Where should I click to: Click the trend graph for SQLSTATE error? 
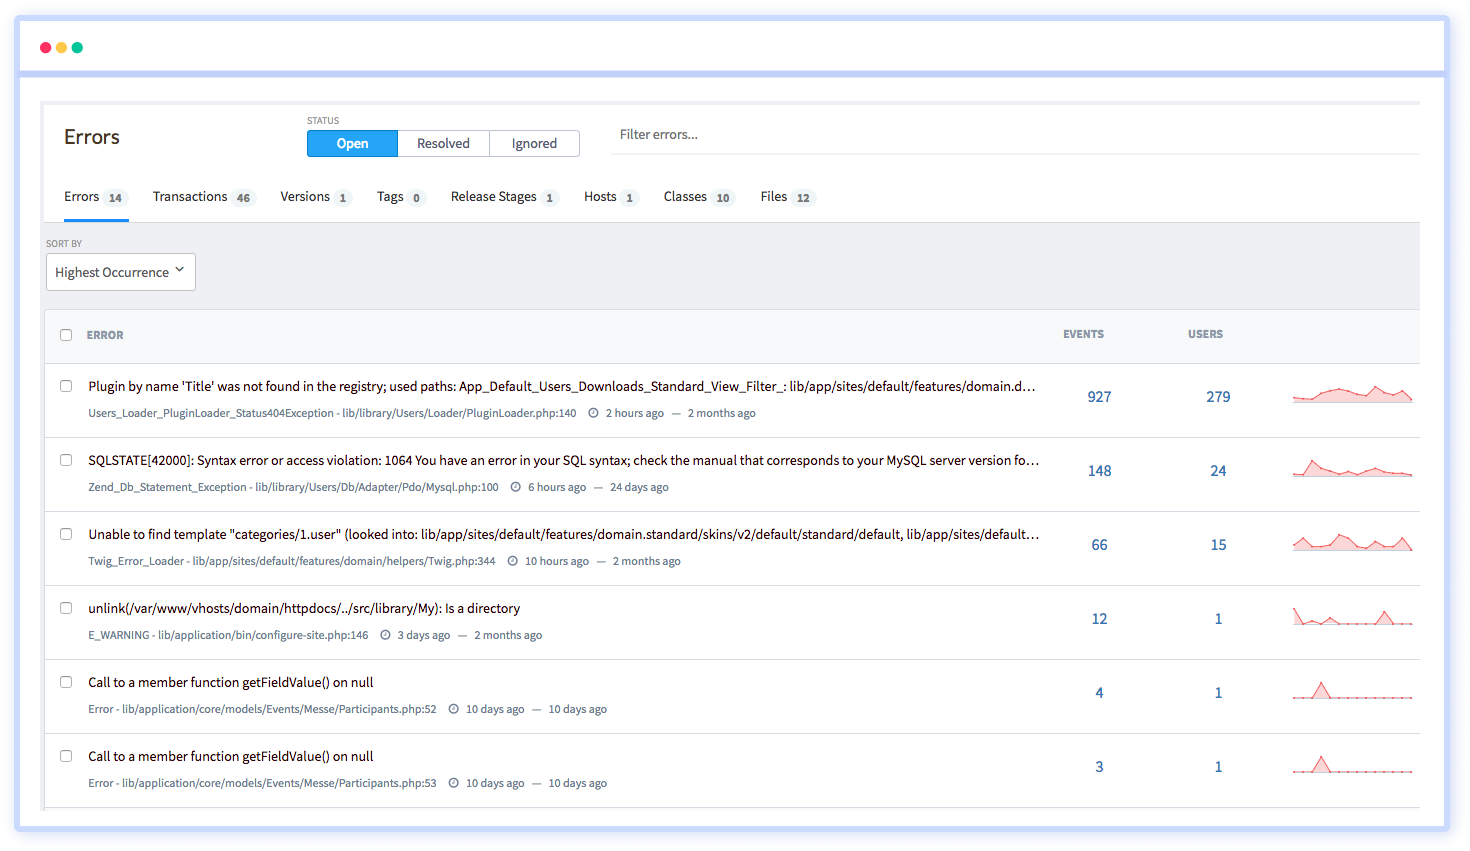[x=1352, y=469]
